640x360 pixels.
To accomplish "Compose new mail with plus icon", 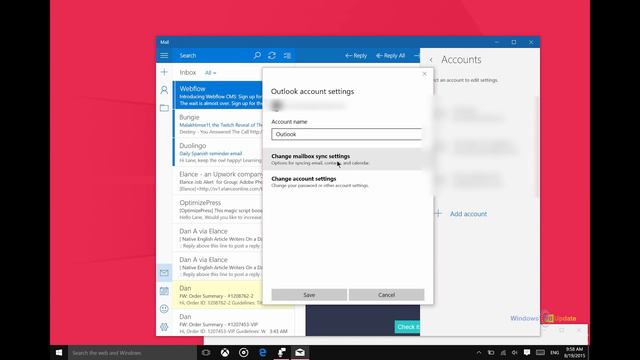I will point(164,72).
